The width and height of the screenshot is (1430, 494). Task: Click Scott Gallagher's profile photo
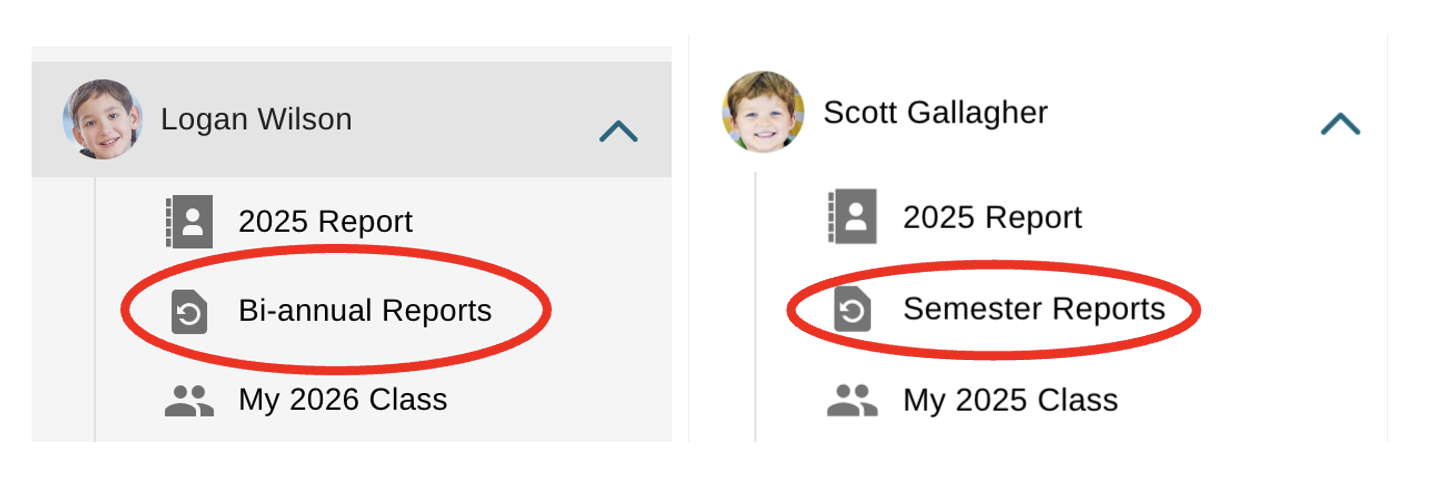[x=763, y=112]
